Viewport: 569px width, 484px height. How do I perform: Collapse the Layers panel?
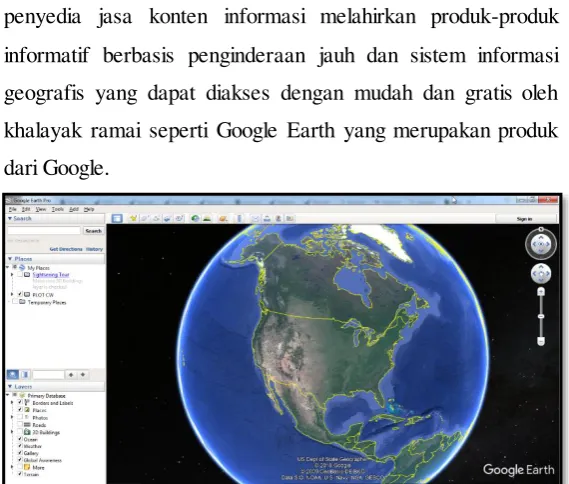[x=10, y=386]
